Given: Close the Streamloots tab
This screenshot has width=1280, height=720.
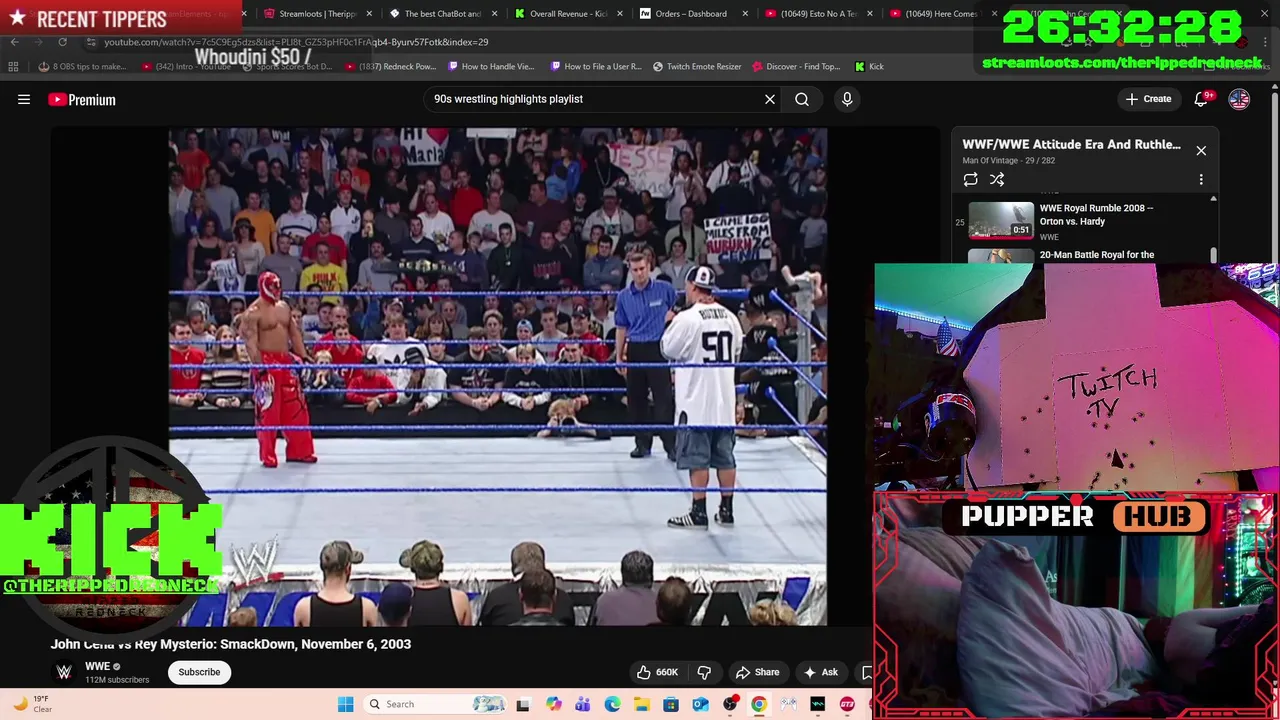Looking at the screenshot, I should tap(370, 14).
